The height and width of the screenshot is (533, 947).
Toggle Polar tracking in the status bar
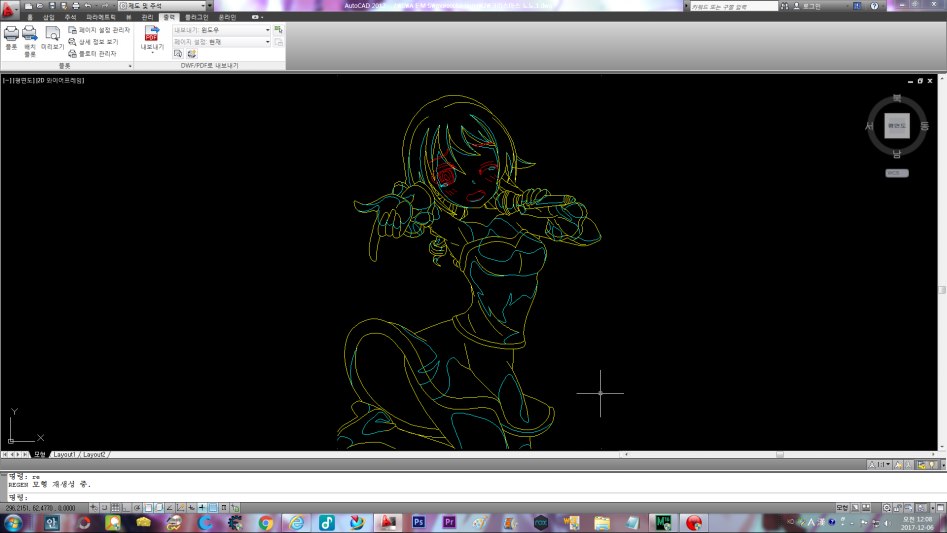(x=137, y=508)
